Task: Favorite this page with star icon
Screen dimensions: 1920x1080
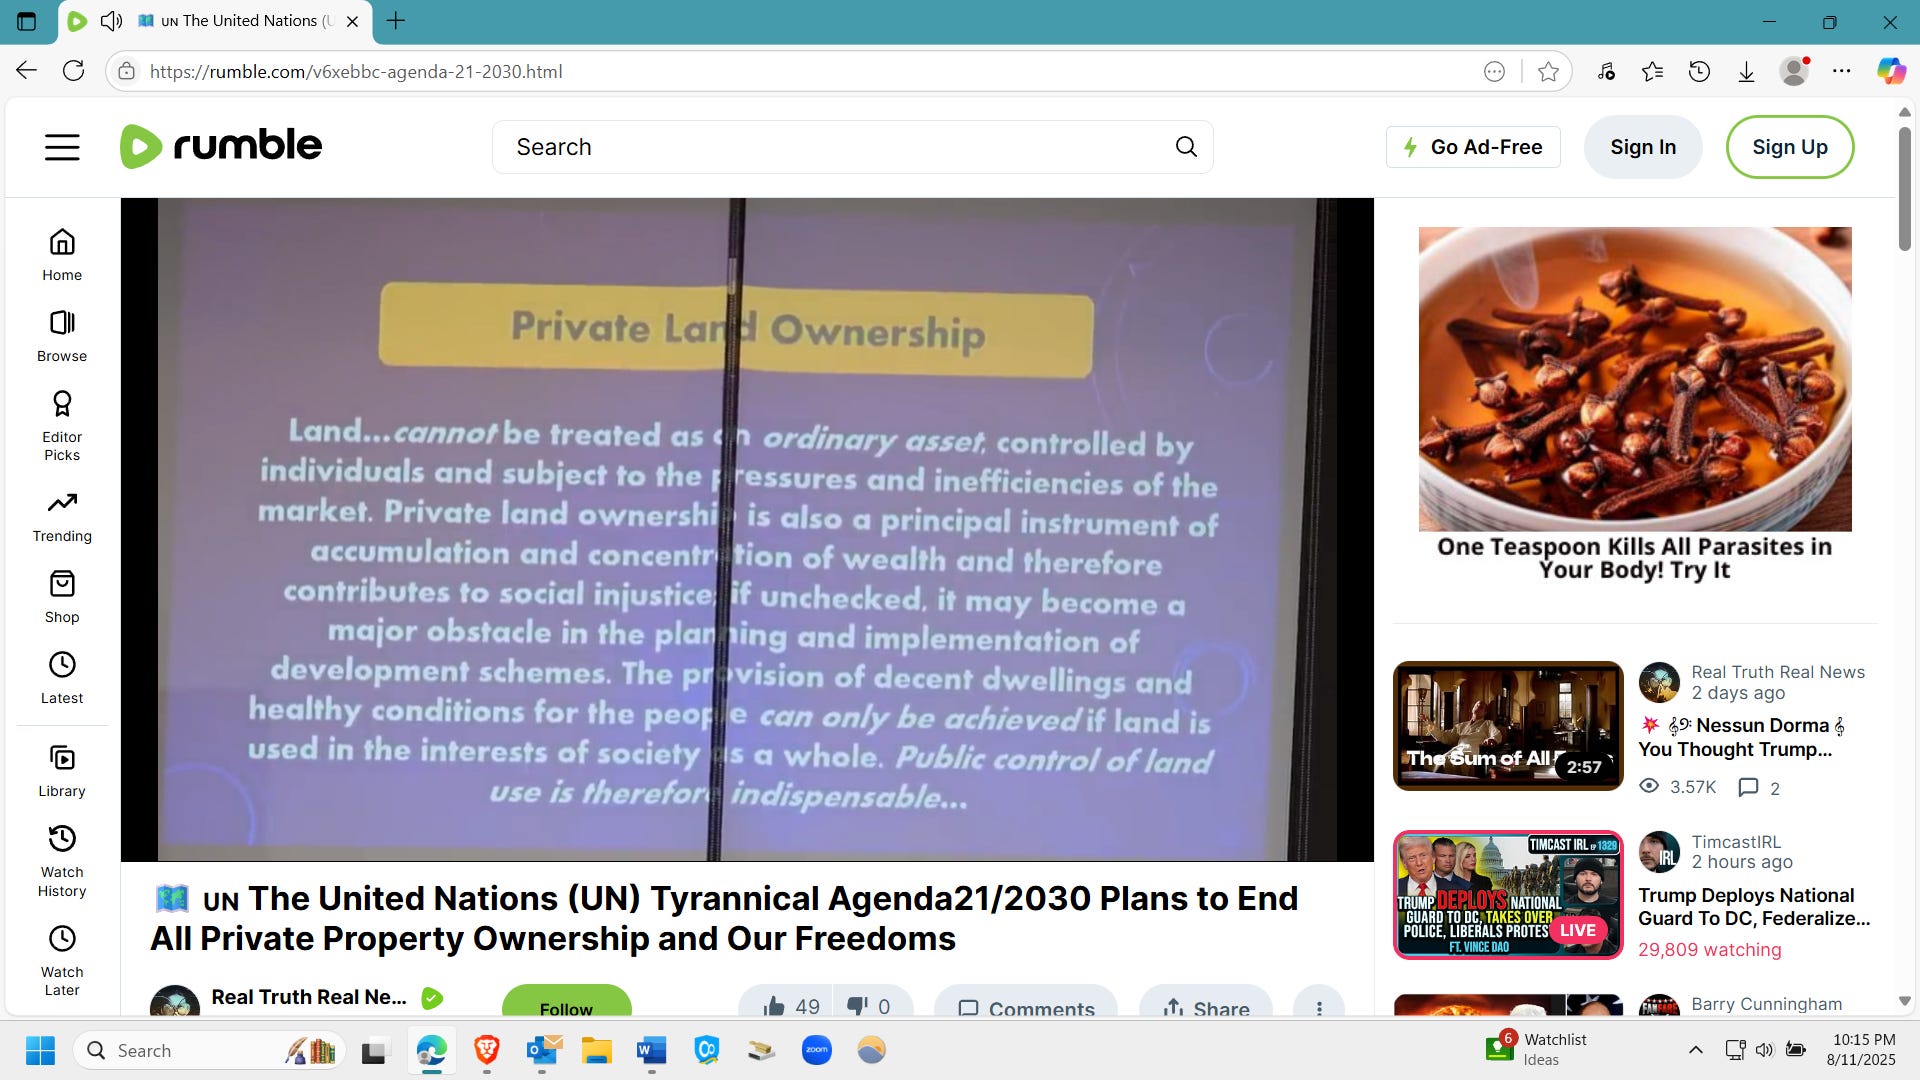Action: coord(1548,71)
